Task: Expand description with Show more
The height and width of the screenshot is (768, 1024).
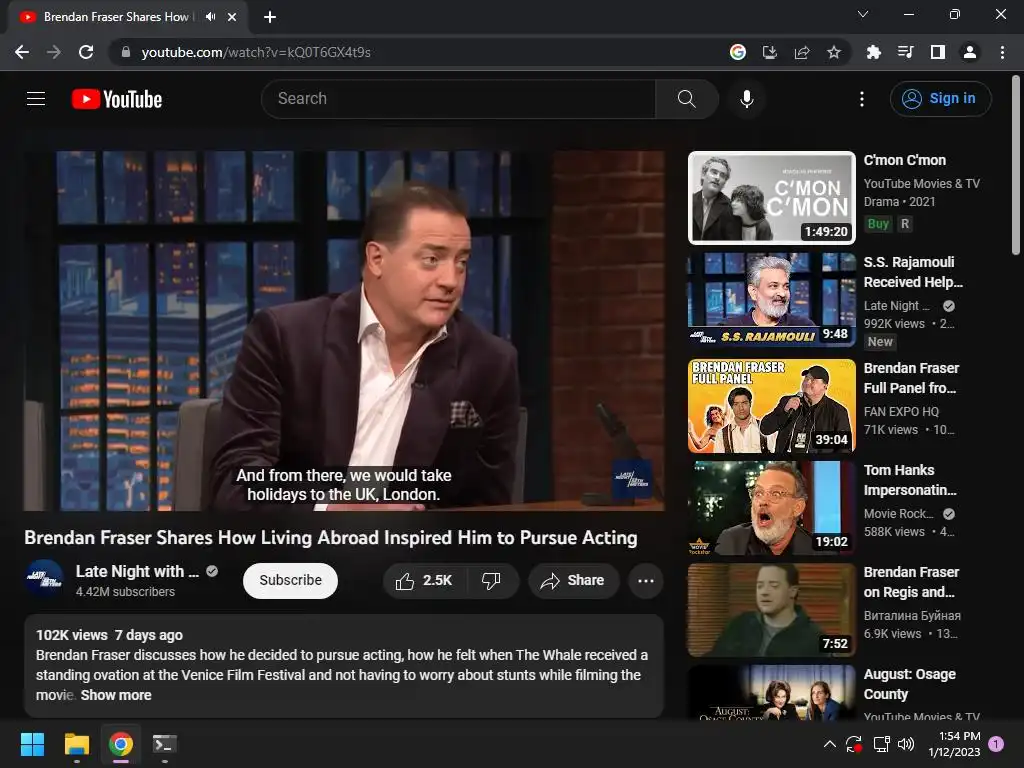Action: pos(116,696)
